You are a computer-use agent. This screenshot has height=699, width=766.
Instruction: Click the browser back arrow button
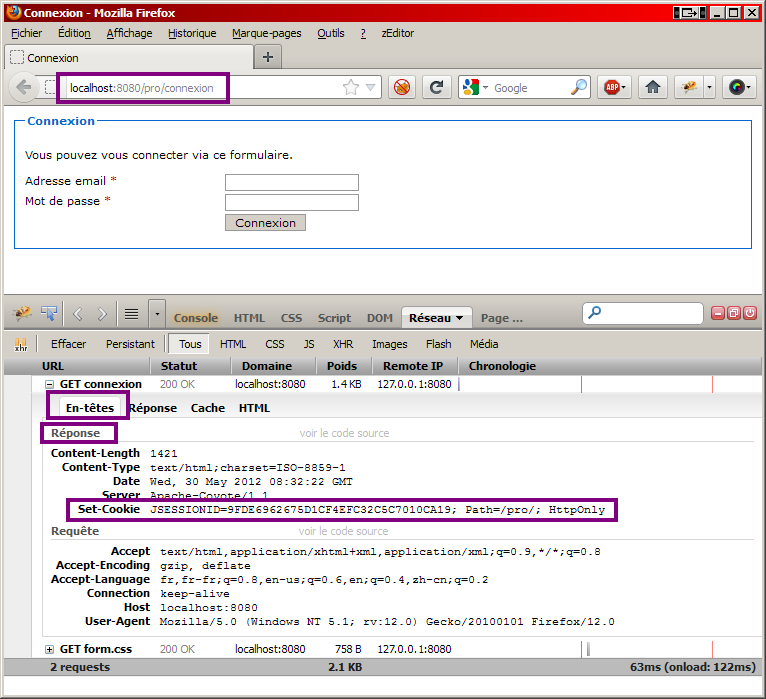click(23, 87)
